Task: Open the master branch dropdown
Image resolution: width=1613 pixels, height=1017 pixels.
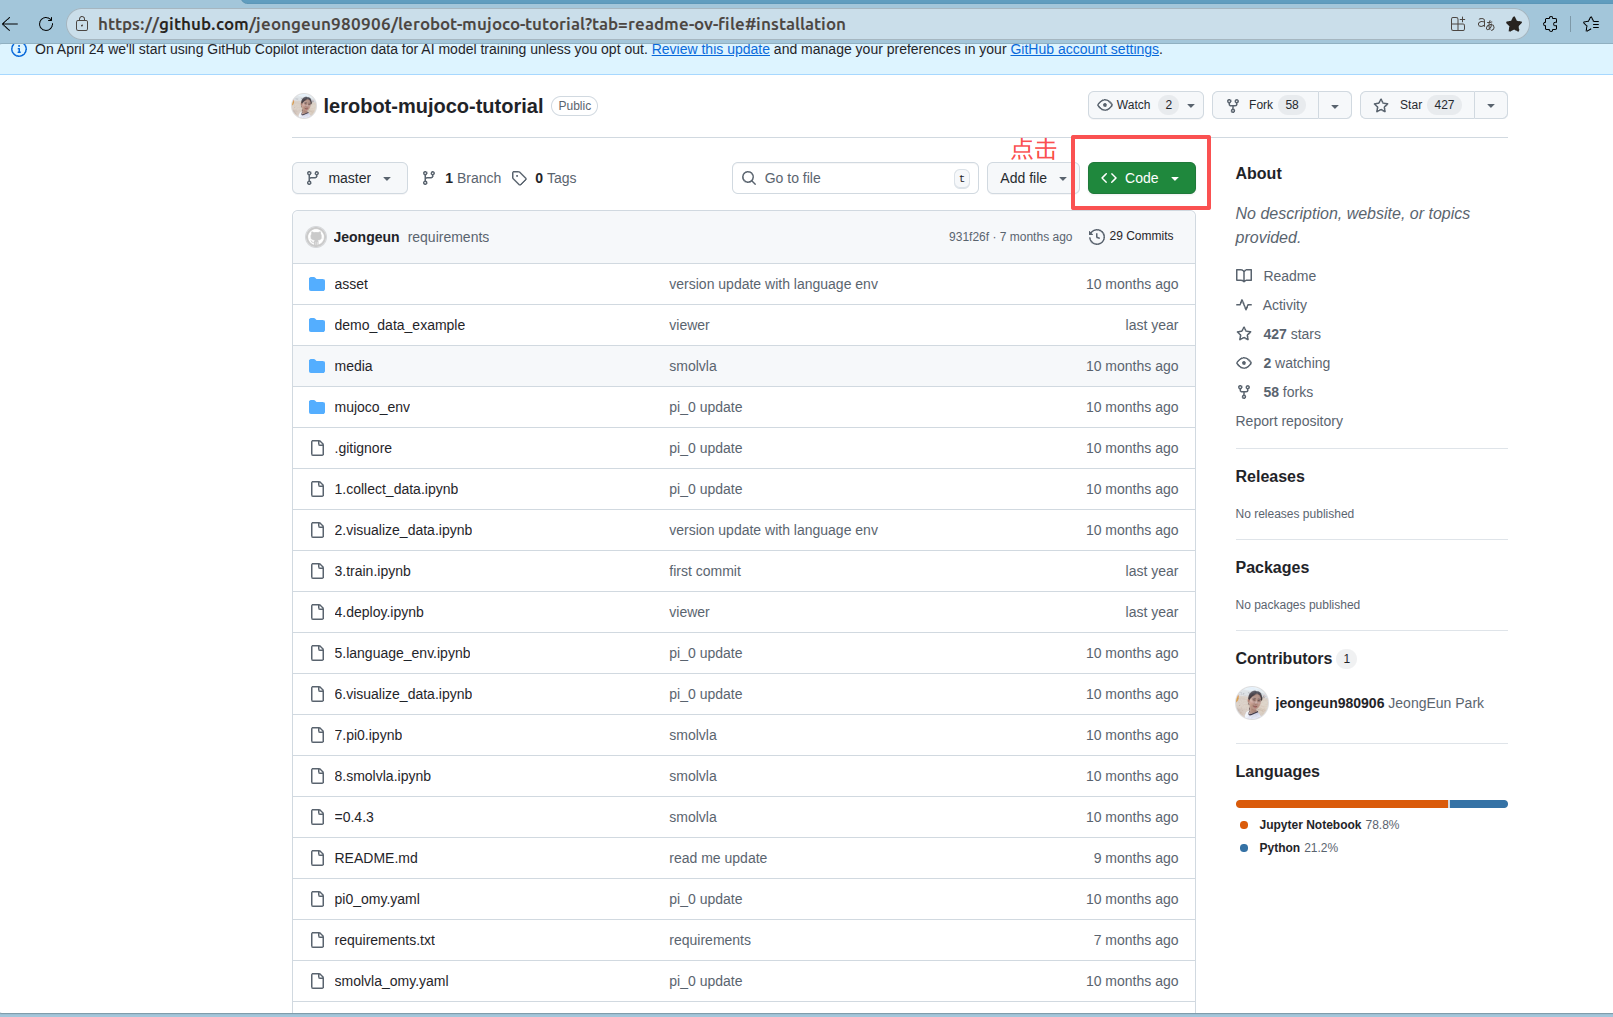Action: point(350,178)
